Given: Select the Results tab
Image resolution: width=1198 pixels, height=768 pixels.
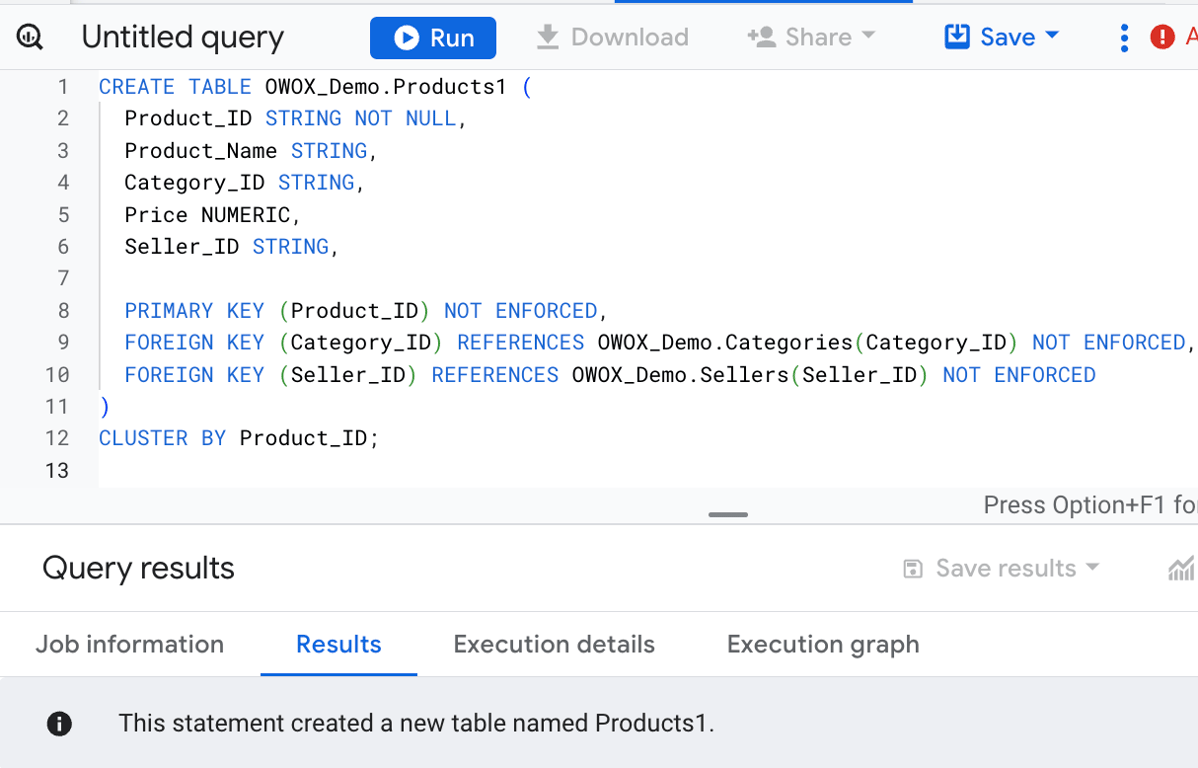Looking at the screenshot, I should [338, 644].
